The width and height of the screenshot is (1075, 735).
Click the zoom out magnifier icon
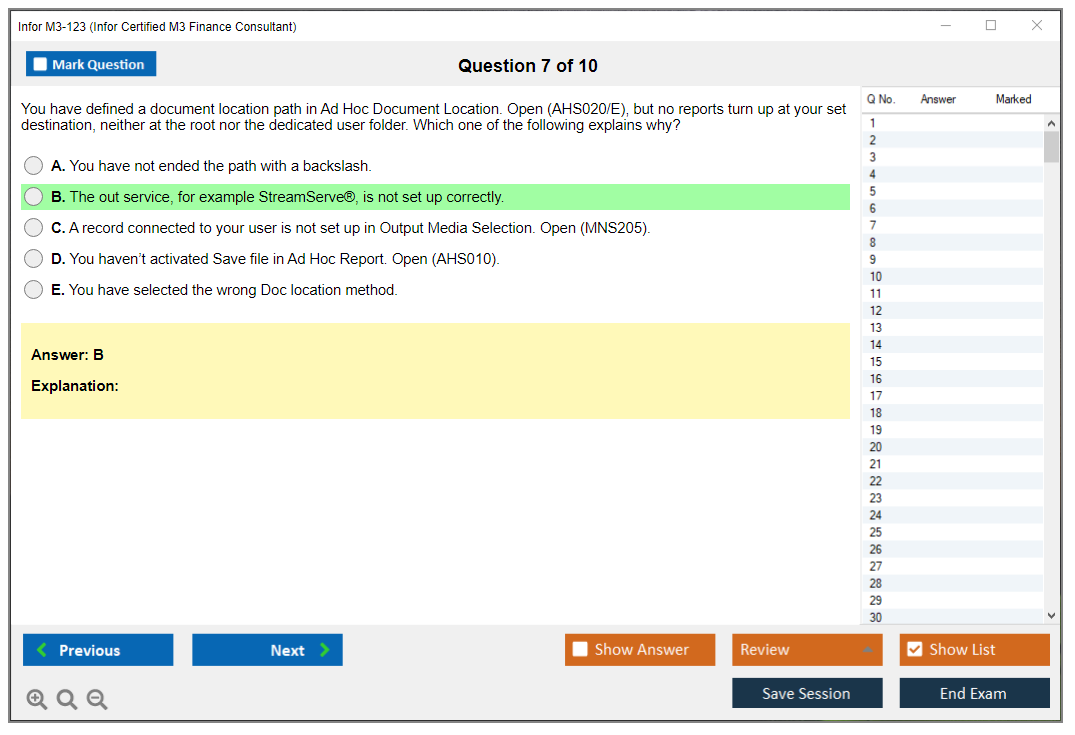pos(97,700)
